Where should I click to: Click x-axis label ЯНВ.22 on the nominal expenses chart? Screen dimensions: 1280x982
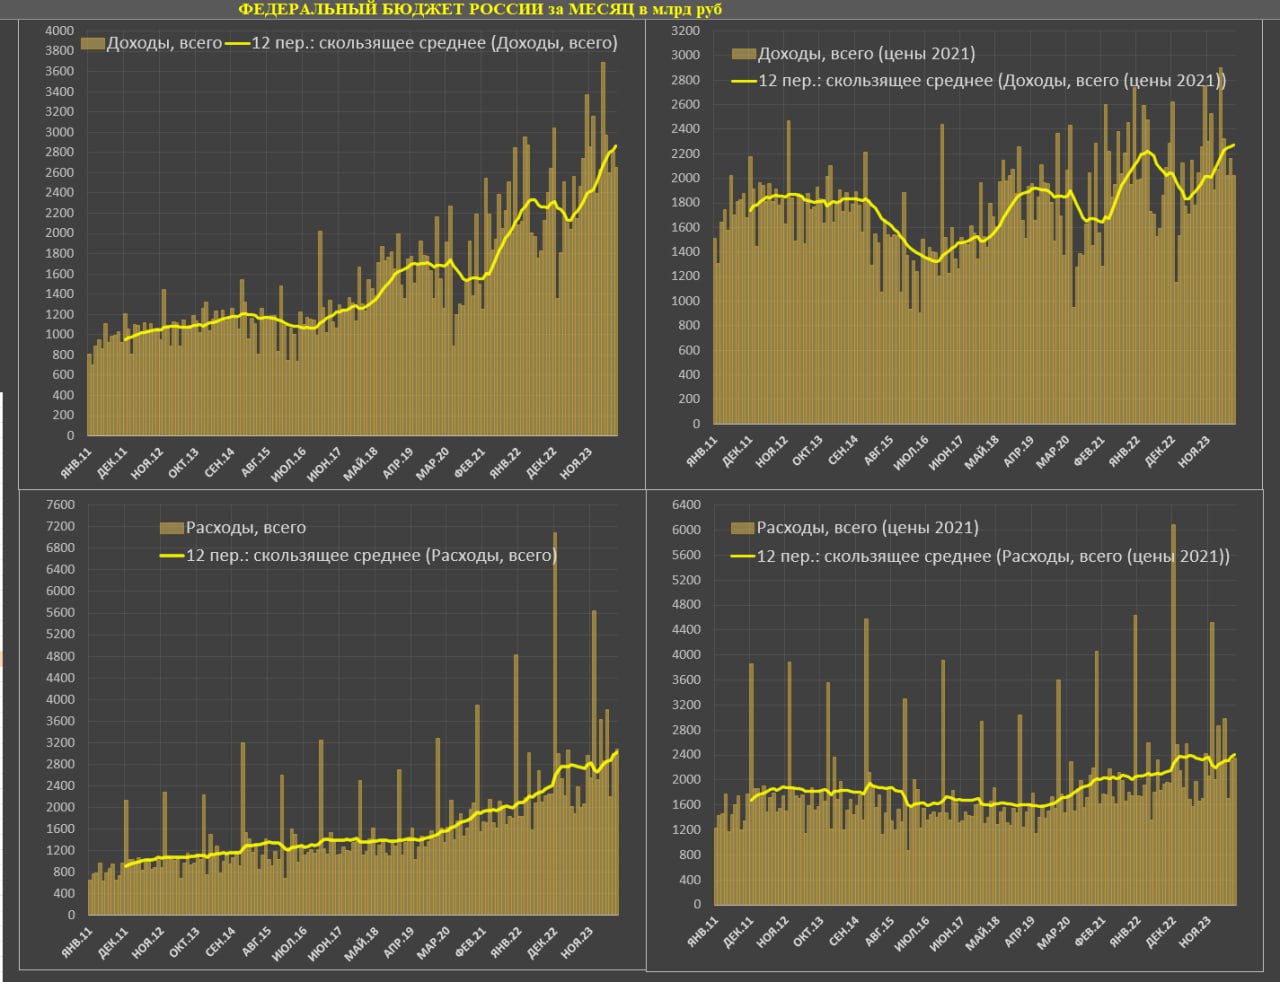point(506,942)
